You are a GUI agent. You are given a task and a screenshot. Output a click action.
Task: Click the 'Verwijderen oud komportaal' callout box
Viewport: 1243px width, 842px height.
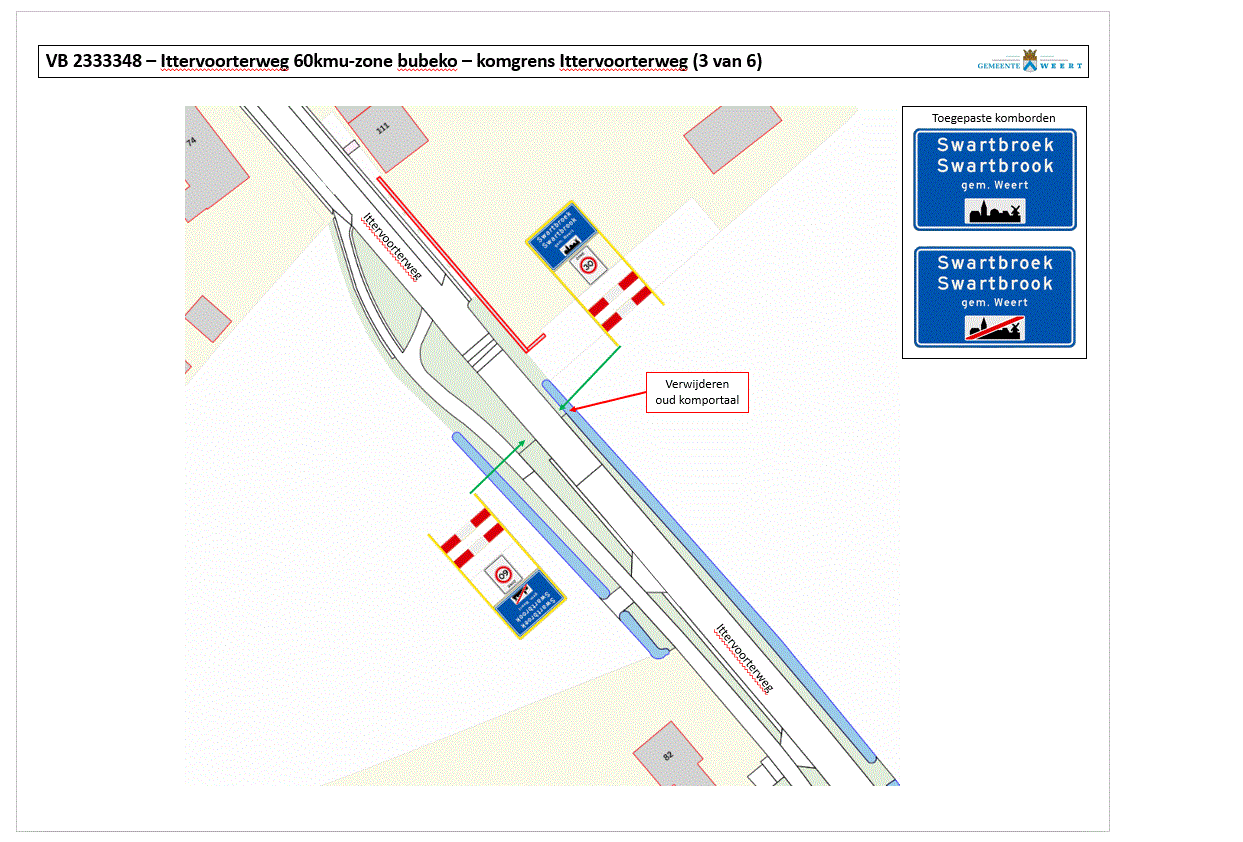tap(697, 392)
